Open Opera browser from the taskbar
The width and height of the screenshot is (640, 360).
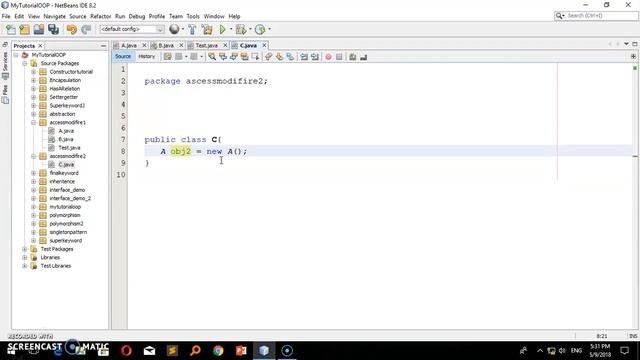coord(127,351)
